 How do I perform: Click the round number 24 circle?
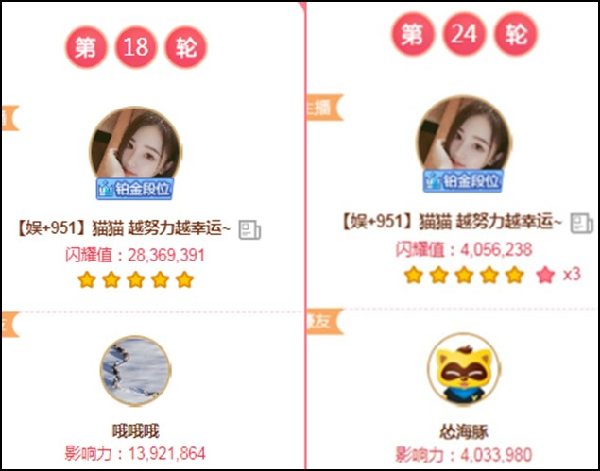tap(464, 34)
